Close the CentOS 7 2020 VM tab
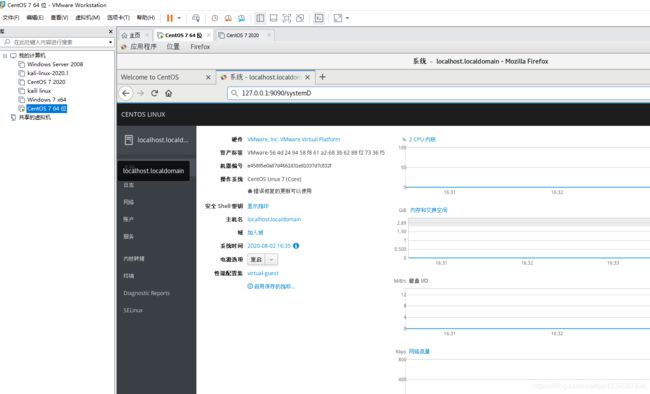The height and width of the screenshot is (394, 650). (x=269, y=35)
